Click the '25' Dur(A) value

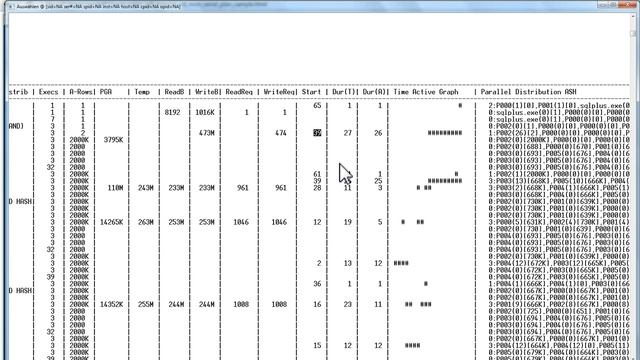tap(378, 181)
